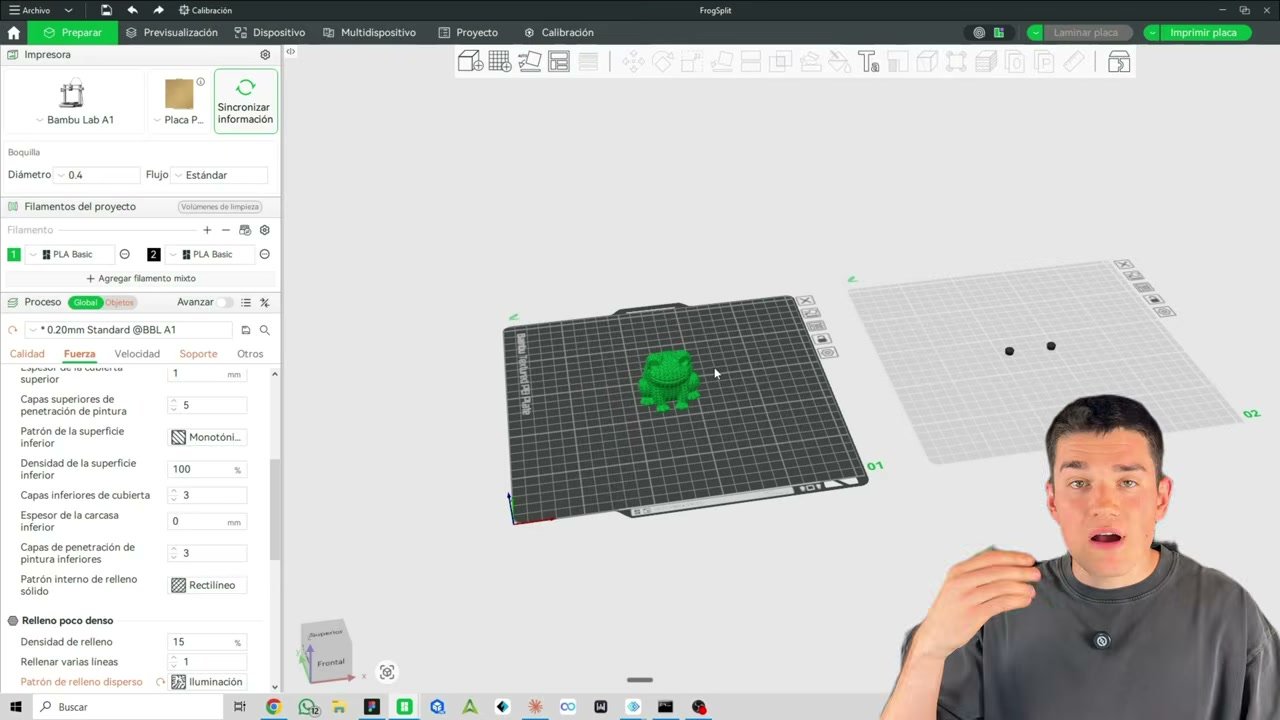
Task: Open edit options for filament 2
Action: 265,254
